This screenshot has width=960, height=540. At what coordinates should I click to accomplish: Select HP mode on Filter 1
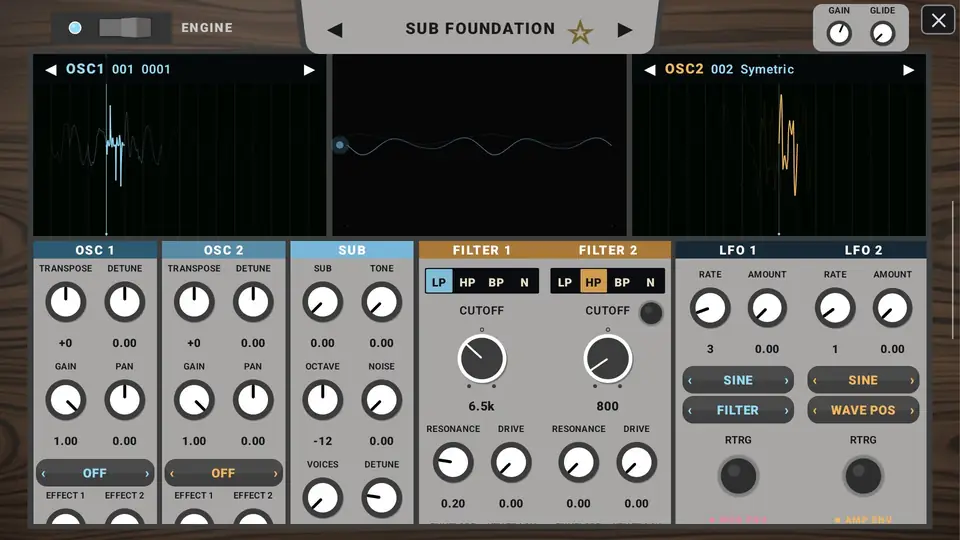point(467,282)
